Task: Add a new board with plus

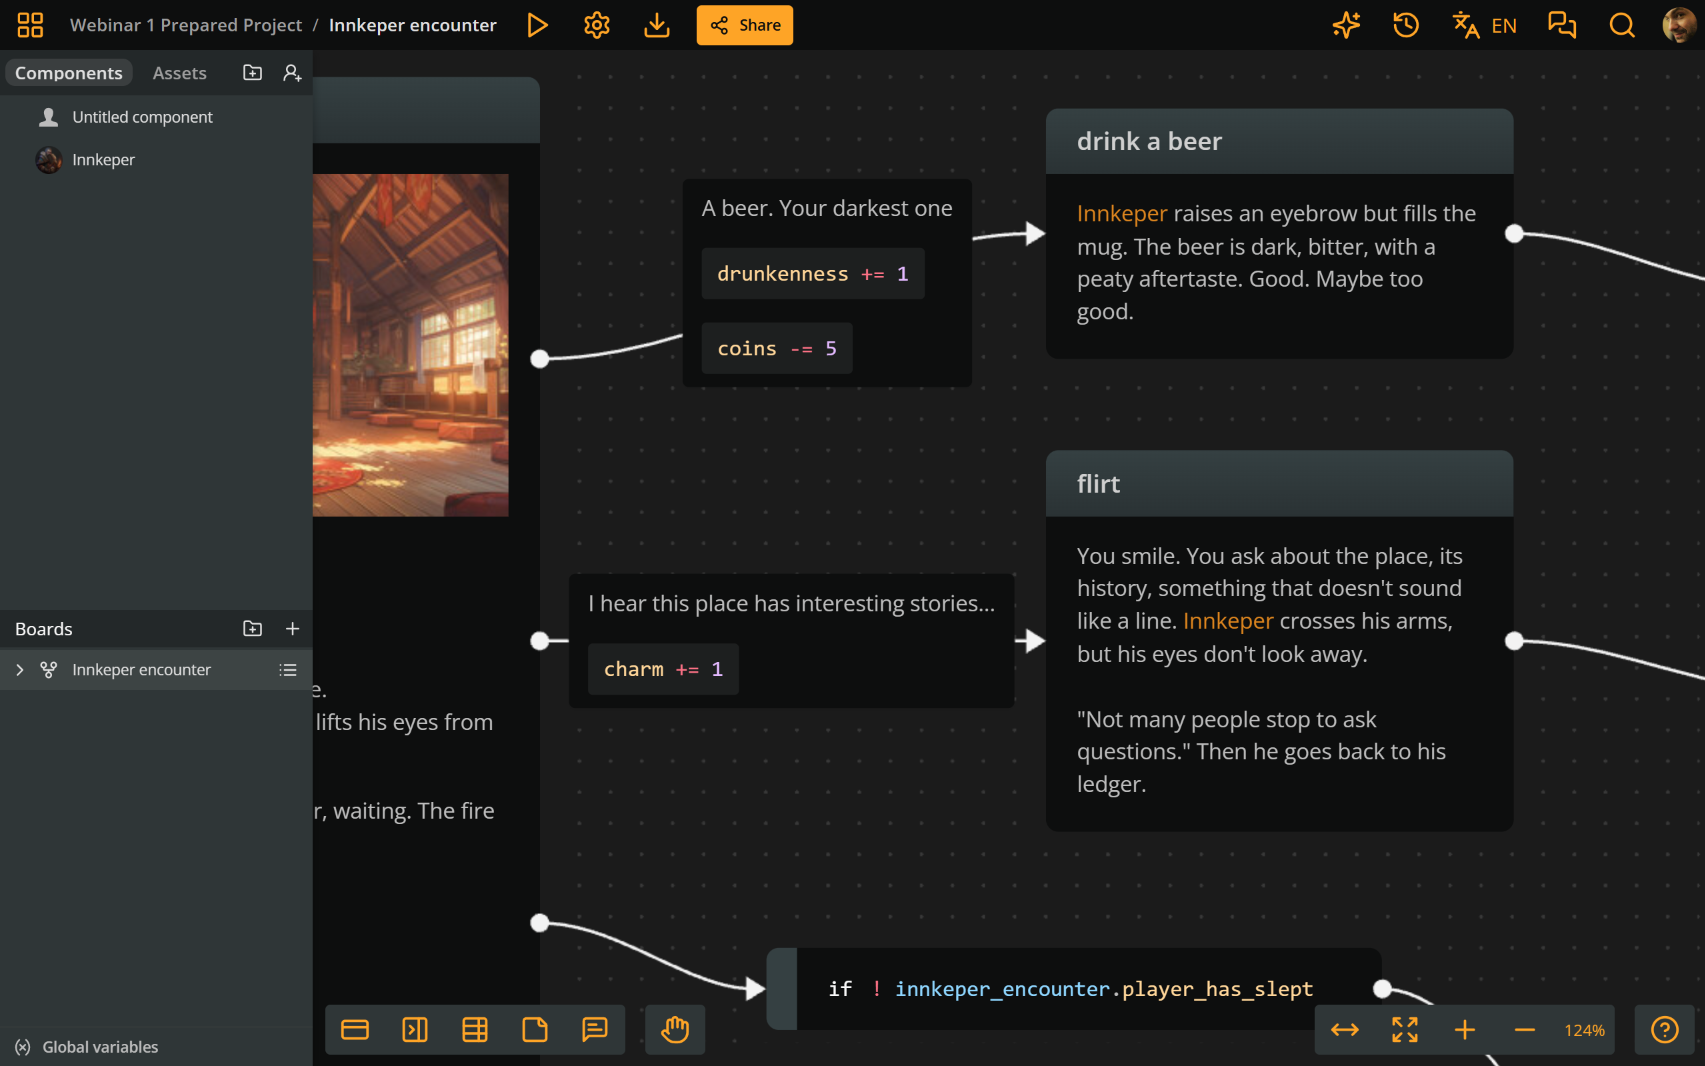Action: (292, 629)
